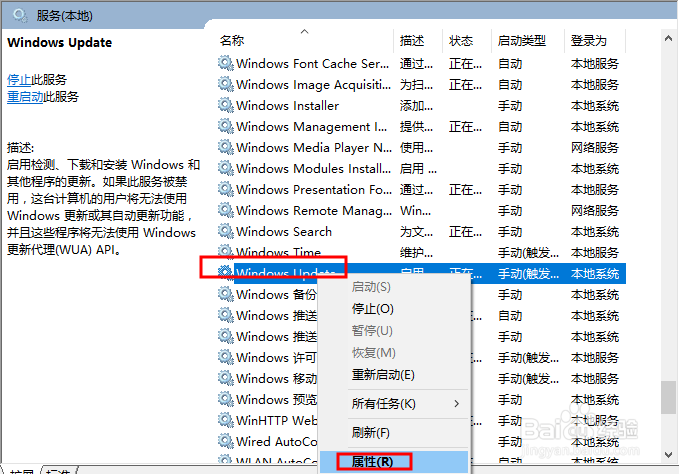Click the Windows Remote Management gear icon
Viewport: 679px width, 474px height.
pyautogui.click(x=226, y=210)
